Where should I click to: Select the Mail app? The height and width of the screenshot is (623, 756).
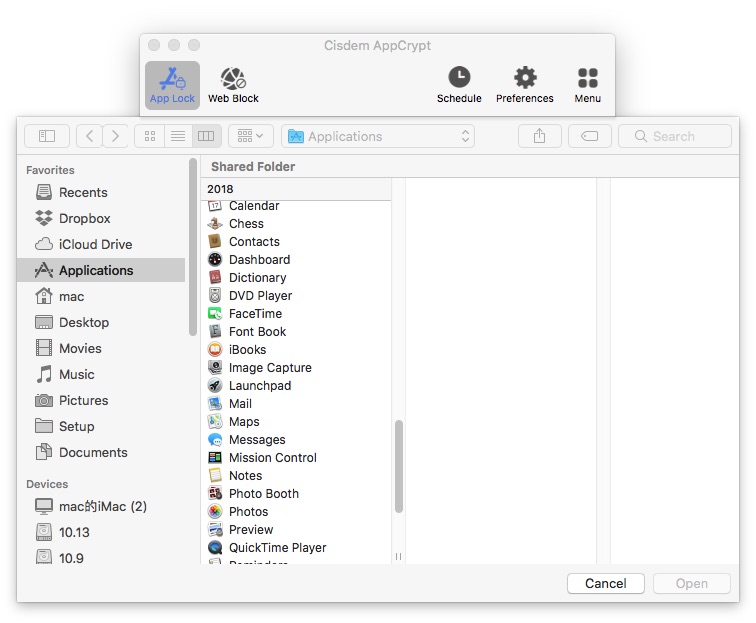coord(296,404)
